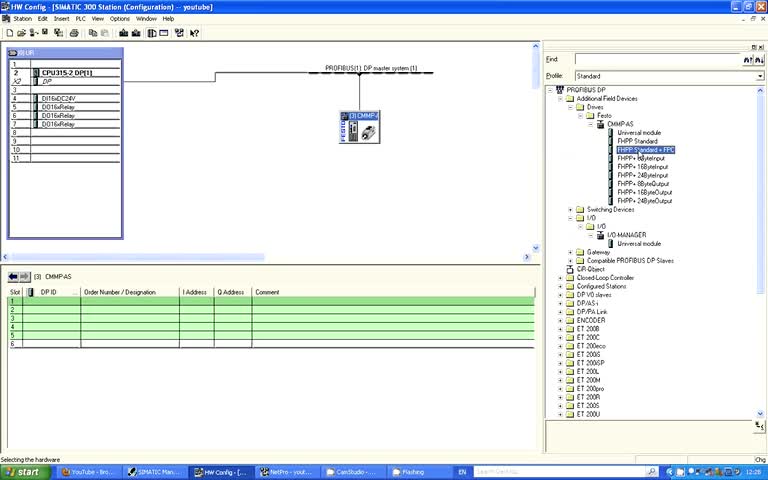Click the Open folder toolbar icon

pos(21,33)
